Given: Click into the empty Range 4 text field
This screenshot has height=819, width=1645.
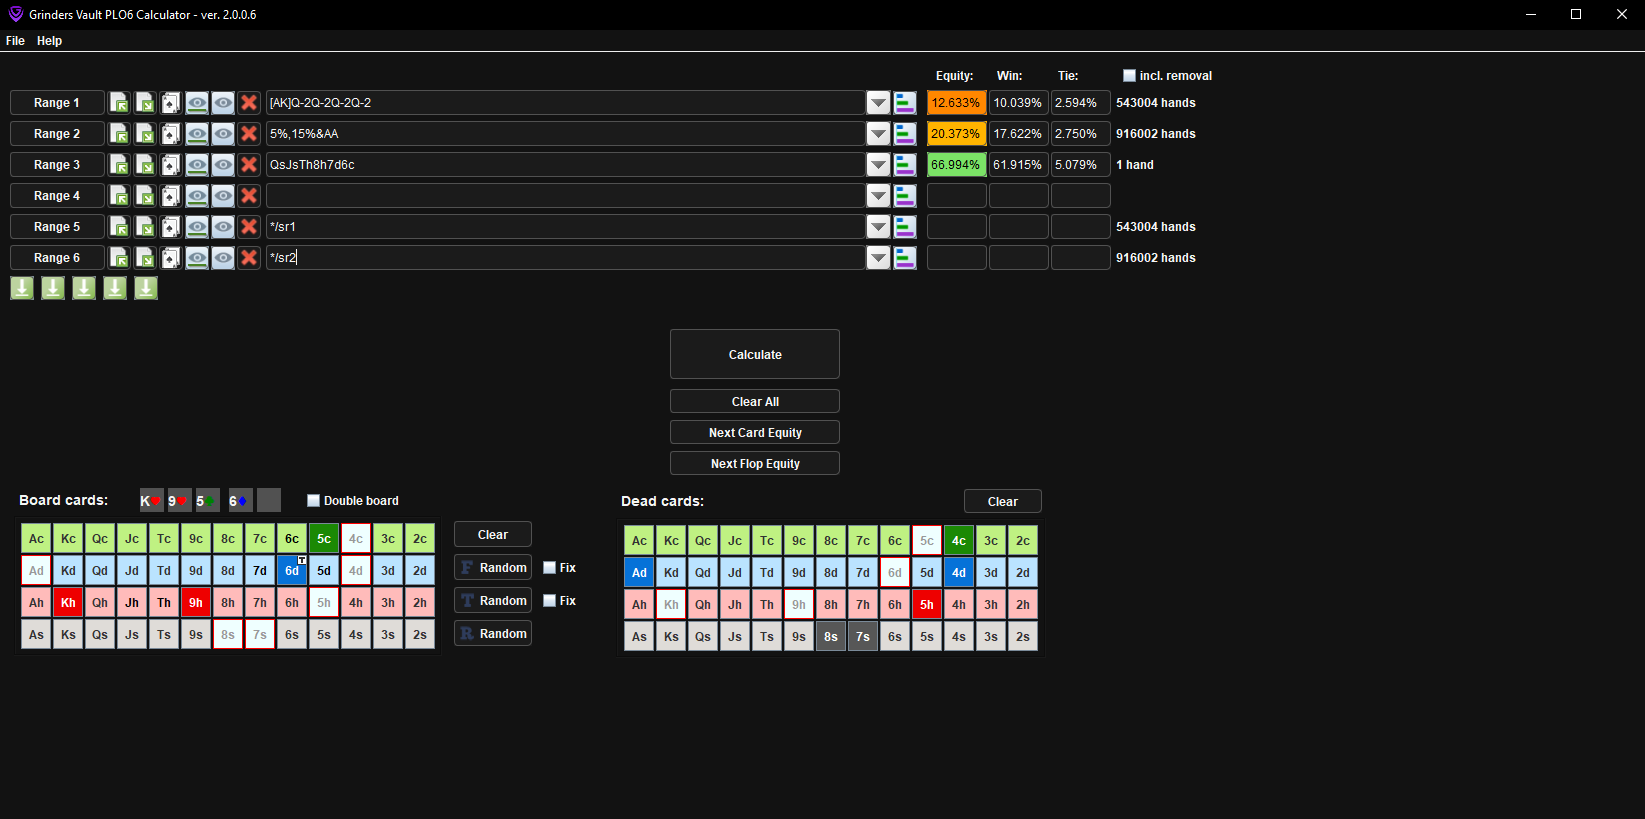Looking at the screenshot, I should pos(565,196).
